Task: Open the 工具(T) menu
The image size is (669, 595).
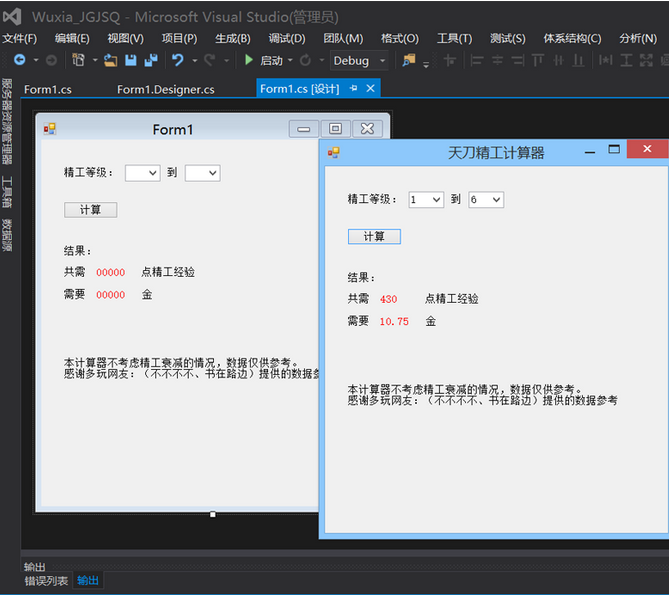Action: coord(454,38)
